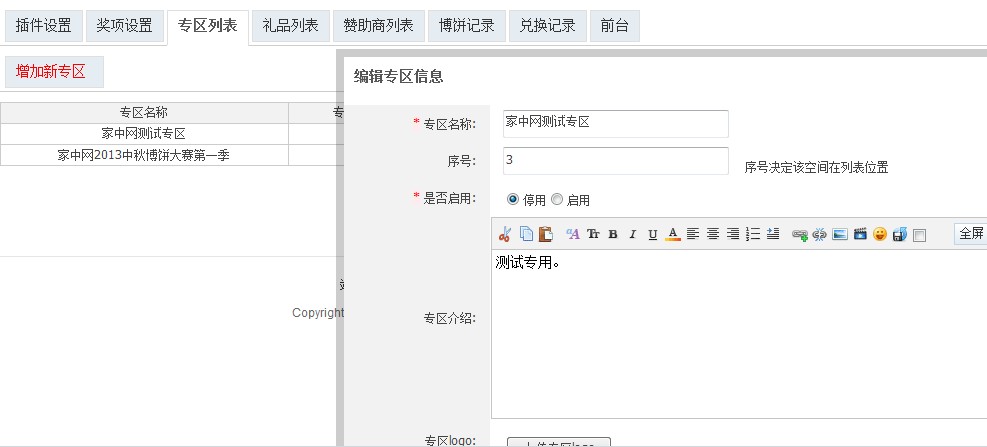Screen dimensions: 987x447
Task: Click the copy icon in editor toolbar
Action: (x=526, y=234)
